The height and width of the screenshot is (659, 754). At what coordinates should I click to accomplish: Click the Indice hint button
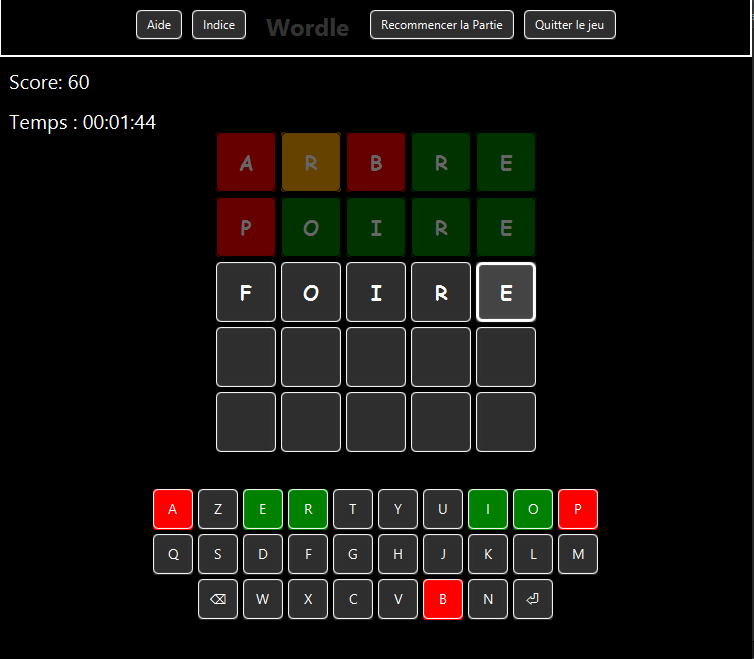(219, 25)
